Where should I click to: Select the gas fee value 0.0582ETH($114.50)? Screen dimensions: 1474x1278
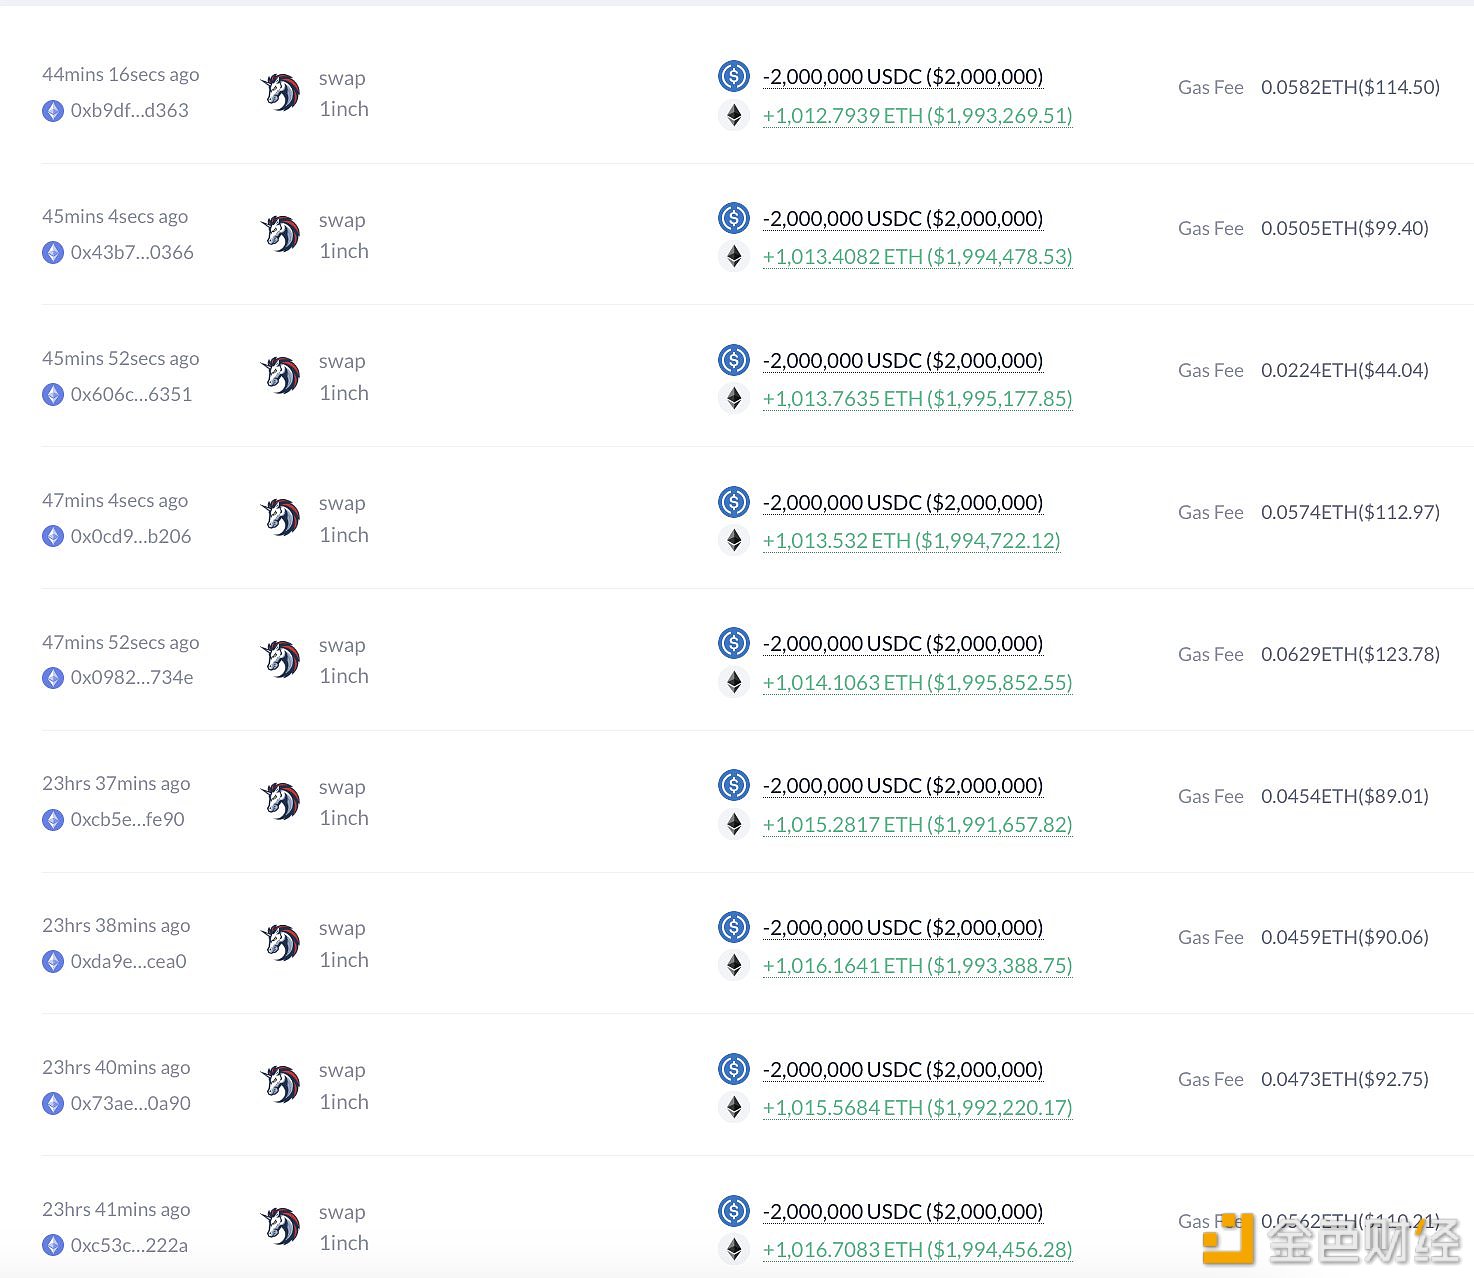pos(1351,87)
